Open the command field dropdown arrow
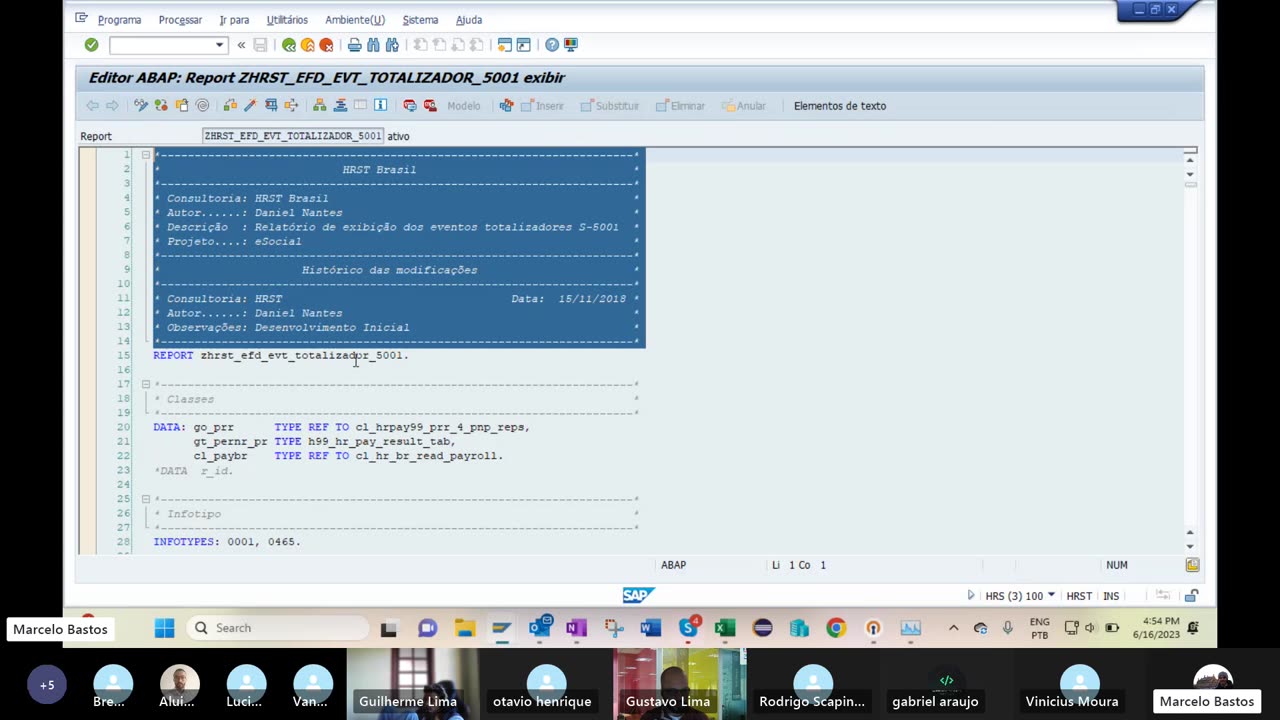 coord(219,45)
